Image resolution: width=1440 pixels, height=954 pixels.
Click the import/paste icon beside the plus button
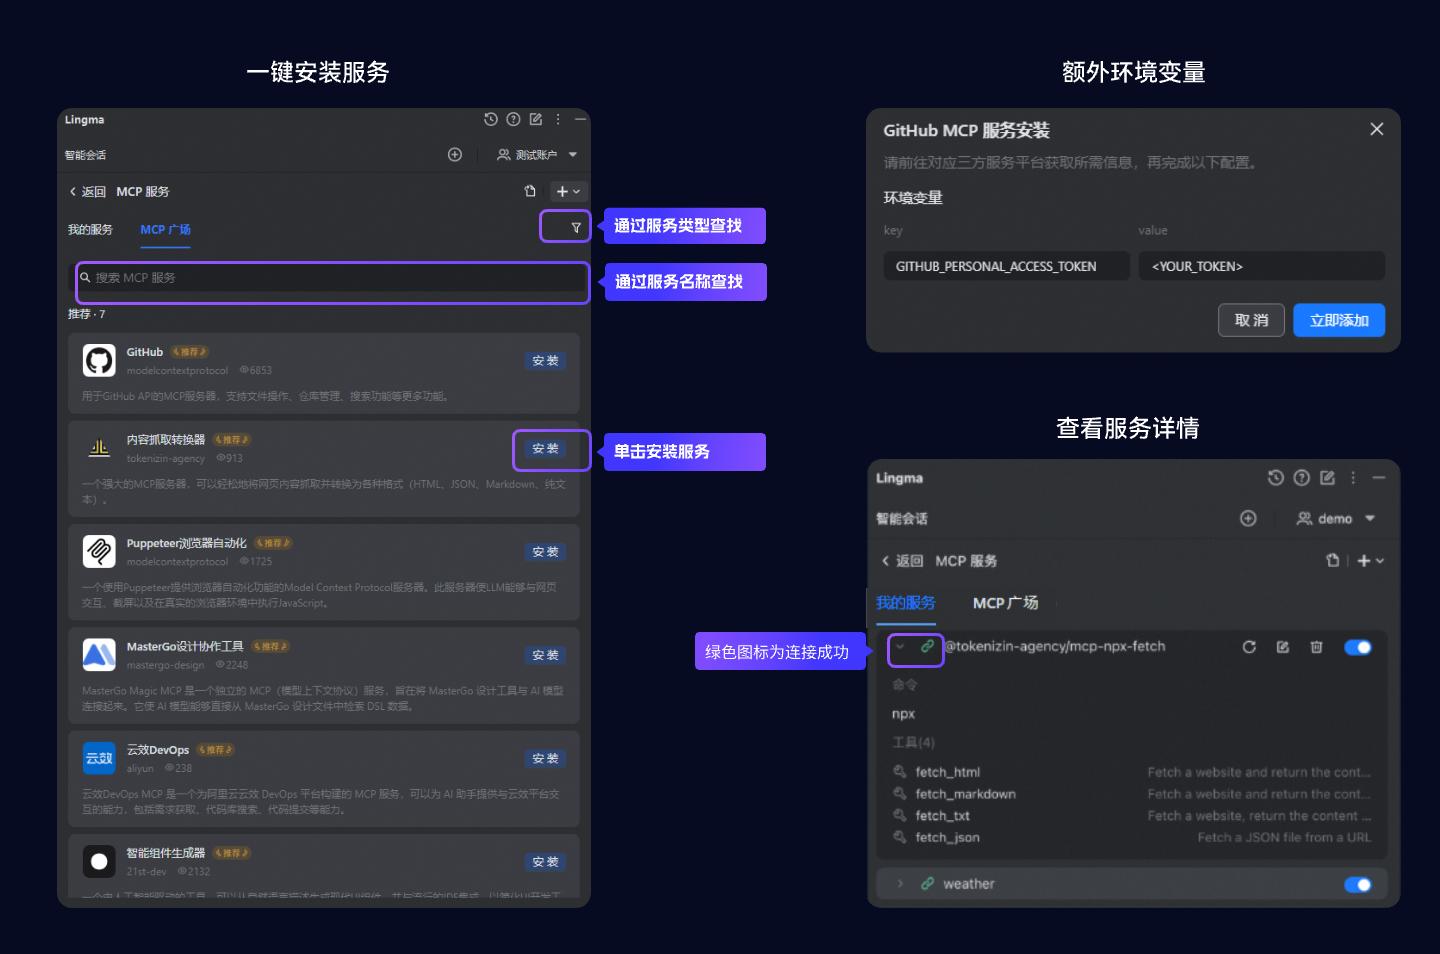point(529,191)
